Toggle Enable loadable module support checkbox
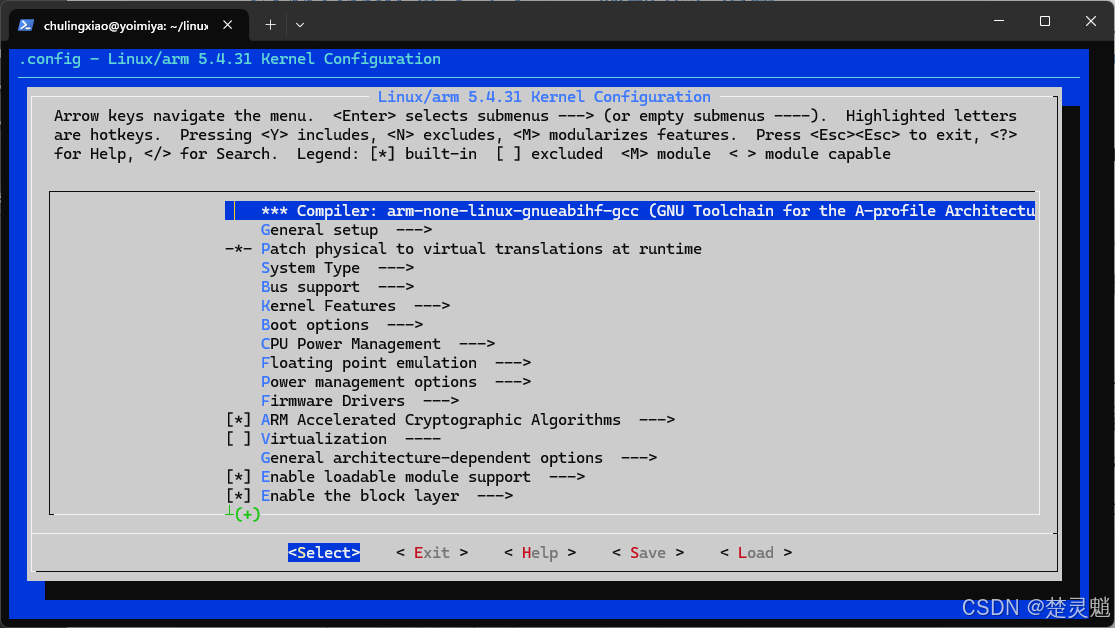The height and width of the screenshot is (628, 1115). tap(238, 477)
